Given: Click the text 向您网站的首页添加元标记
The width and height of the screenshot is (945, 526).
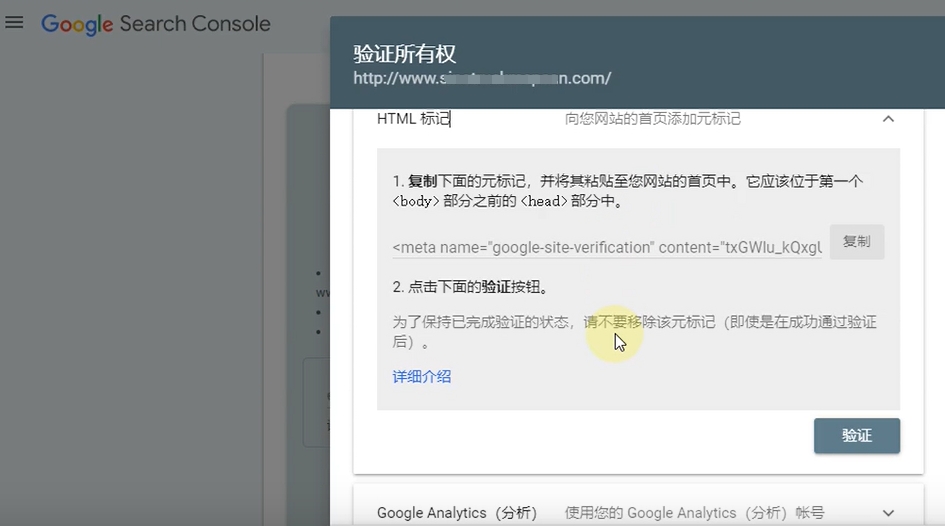Looking at the screenshot, I should (x=653, y=119).
